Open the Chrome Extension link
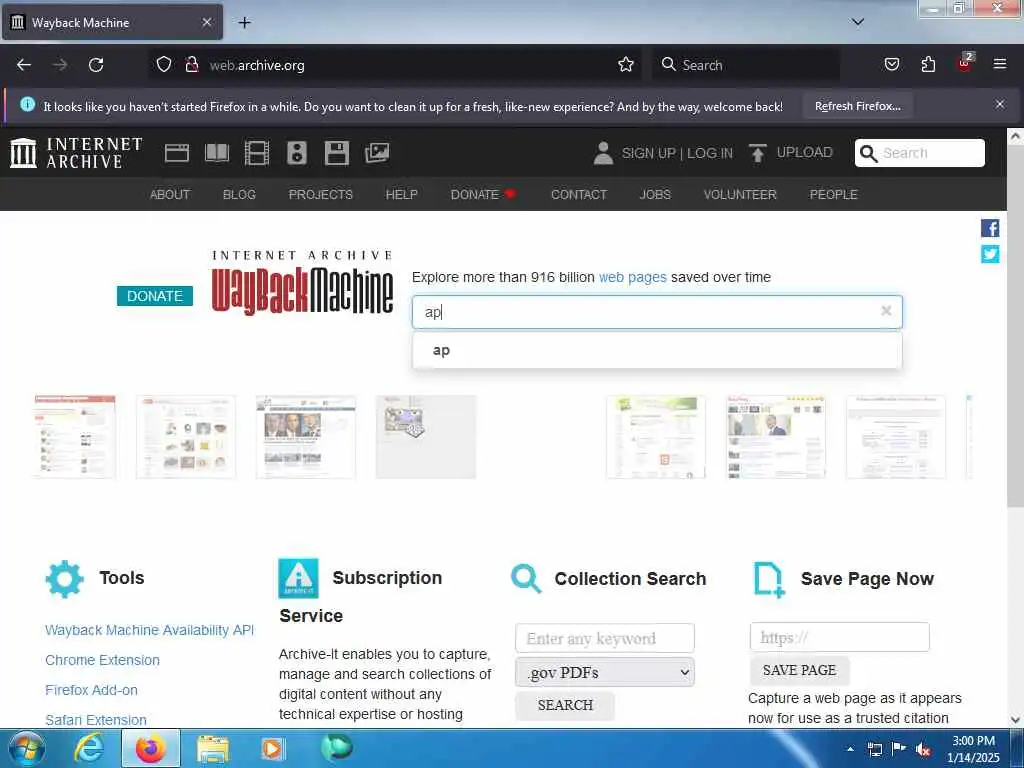 [x=103, y=660]
